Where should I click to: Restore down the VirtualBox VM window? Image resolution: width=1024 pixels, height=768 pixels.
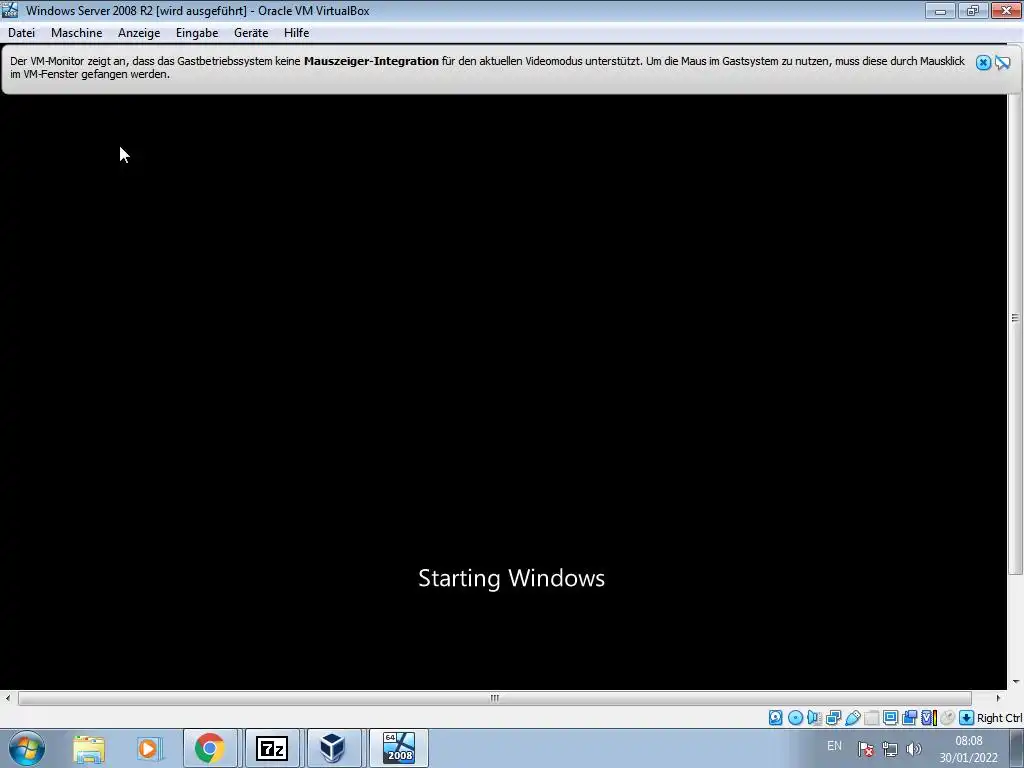972,10
